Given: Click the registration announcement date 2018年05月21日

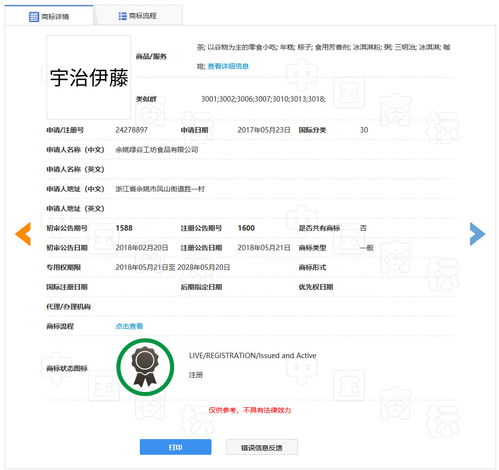Looking at the screenshot, I should (264, 248).
